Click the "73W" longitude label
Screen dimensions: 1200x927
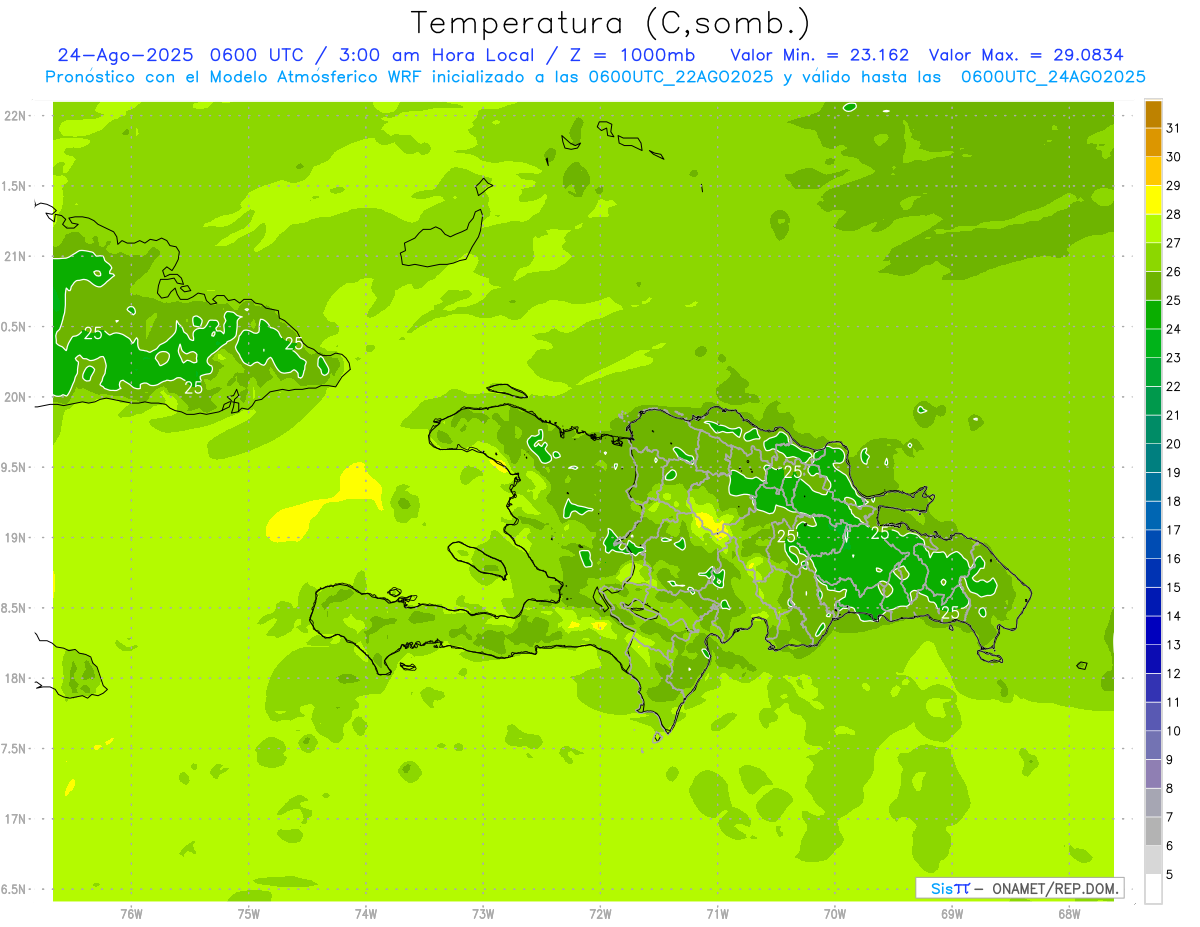click(x=483, y=913)
